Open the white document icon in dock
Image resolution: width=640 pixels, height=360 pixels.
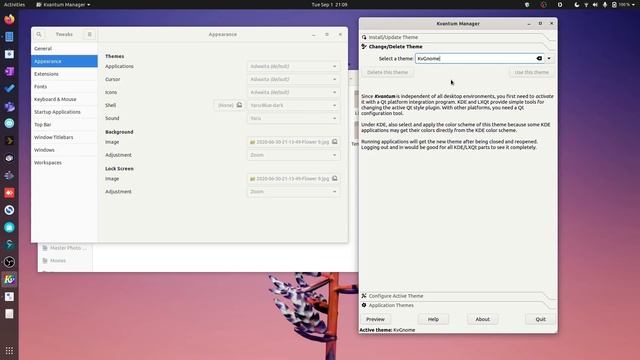pyautogui.click(x=9, y=314)
